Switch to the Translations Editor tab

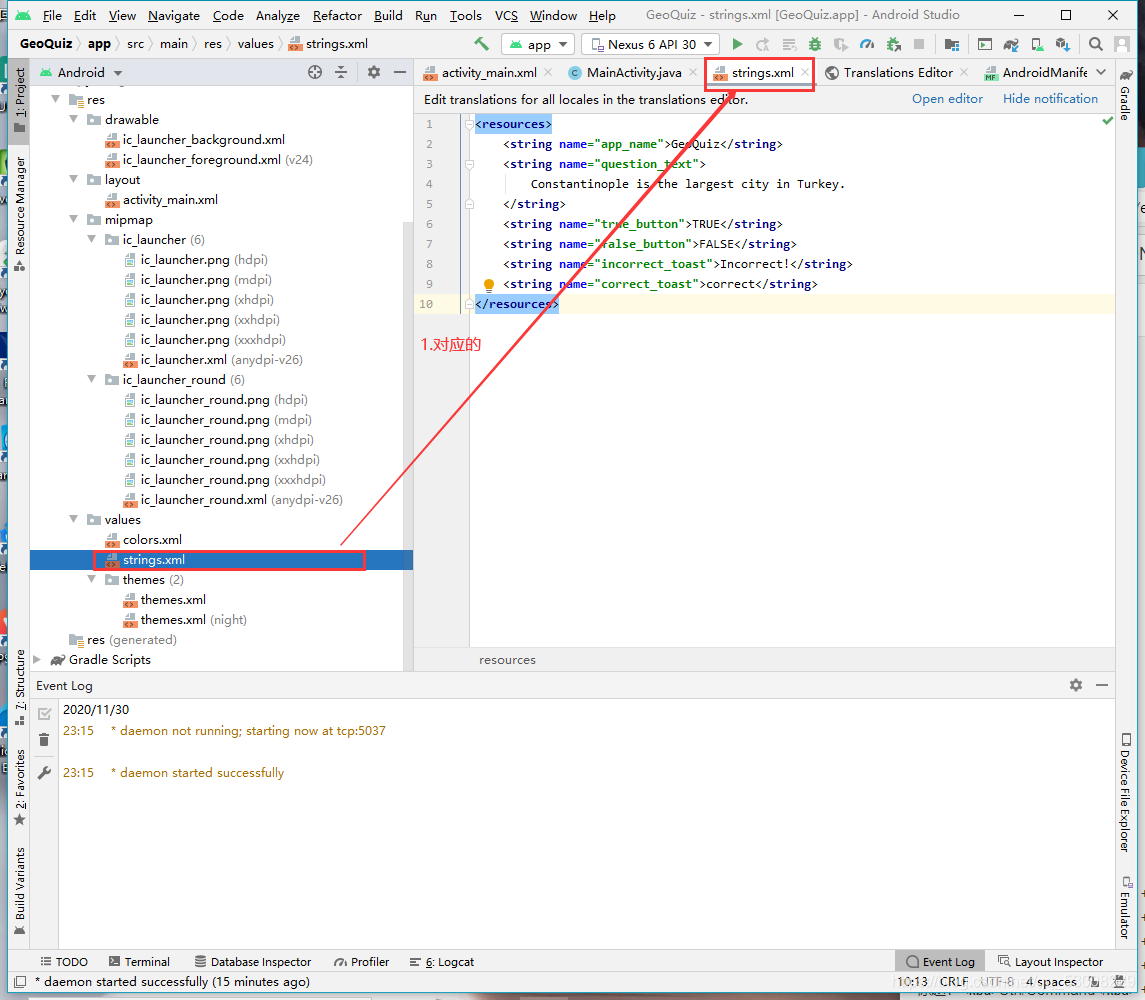point(897,72)
